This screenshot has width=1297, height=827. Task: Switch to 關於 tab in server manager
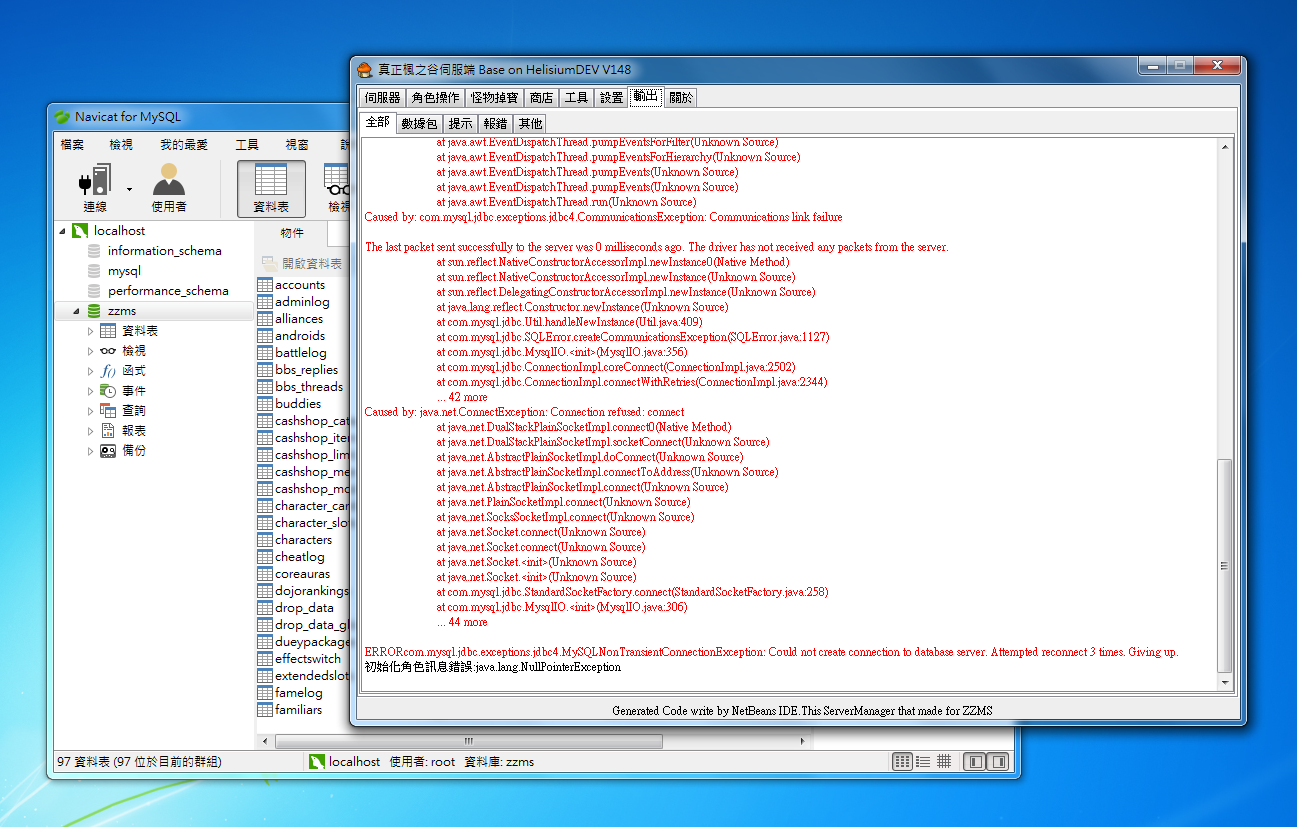(680, 97)
